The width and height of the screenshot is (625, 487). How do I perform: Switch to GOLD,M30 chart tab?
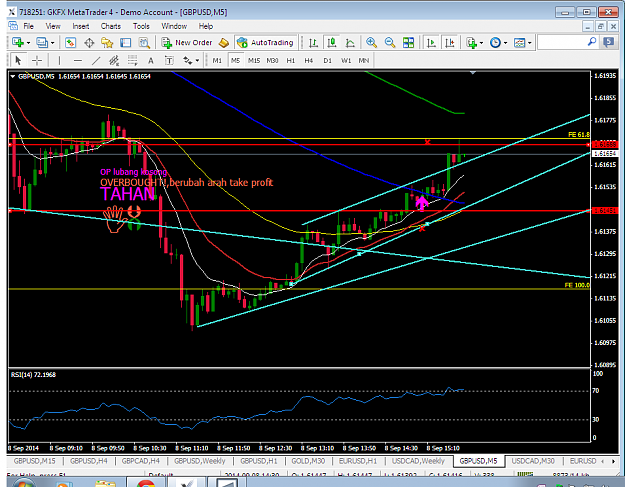(x=308, y=461)
